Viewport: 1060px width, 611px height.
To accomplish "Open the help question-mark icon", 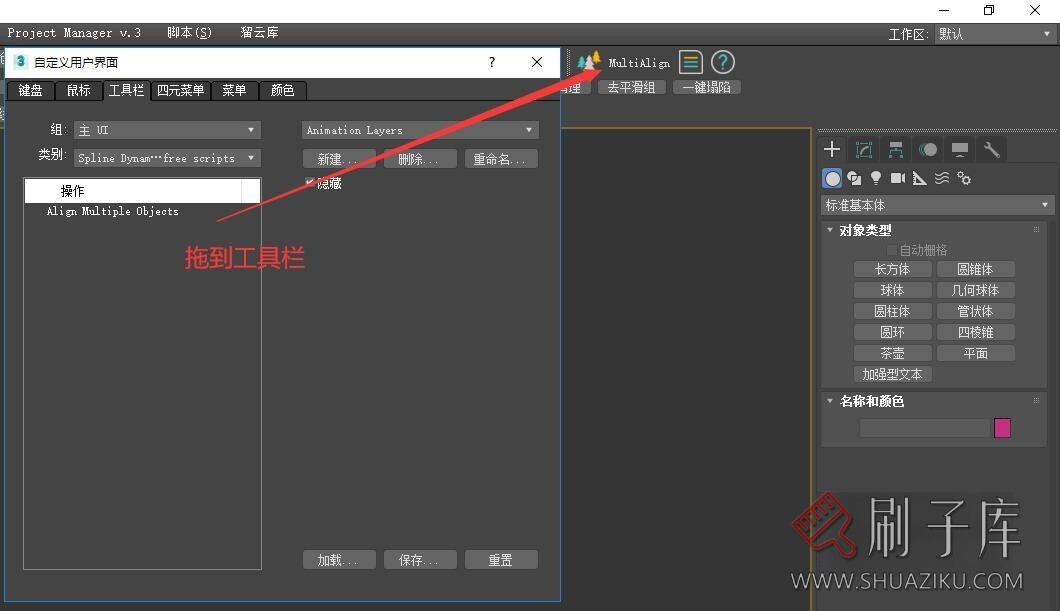I will pos(722,62).
